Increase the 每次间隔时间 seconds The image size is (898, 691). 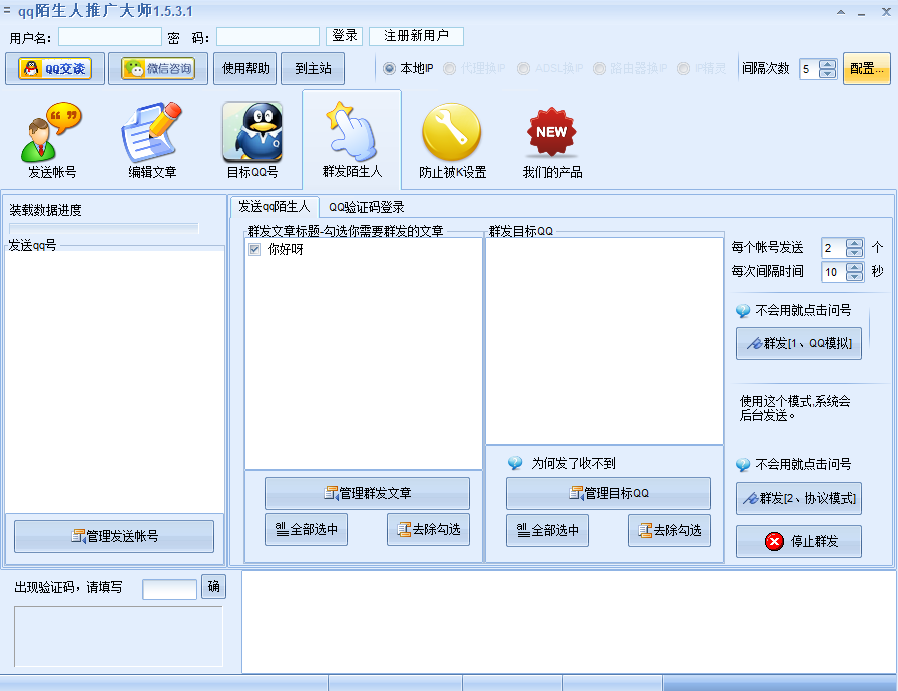(x=854, y=267)
